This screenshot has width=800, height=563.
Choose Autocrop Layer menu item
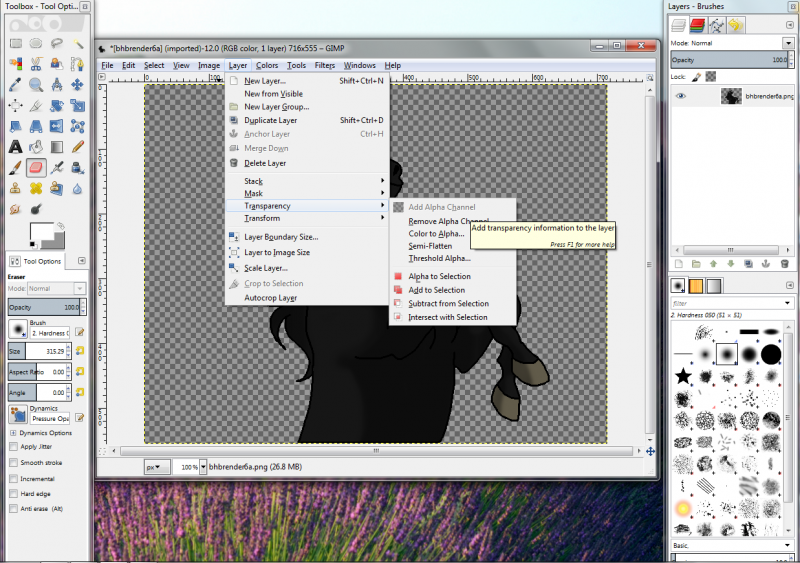pos(307,298)
